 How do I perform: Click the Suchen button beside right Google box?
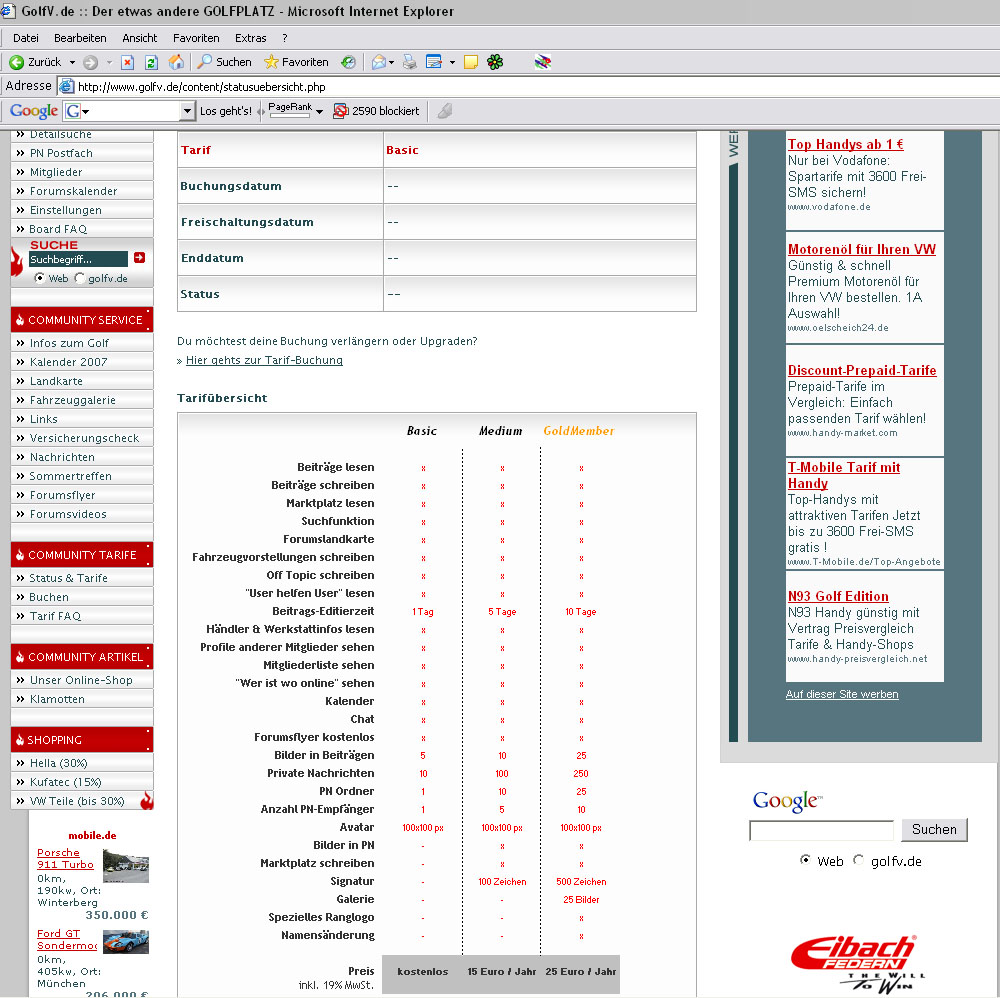click(934, 830)
